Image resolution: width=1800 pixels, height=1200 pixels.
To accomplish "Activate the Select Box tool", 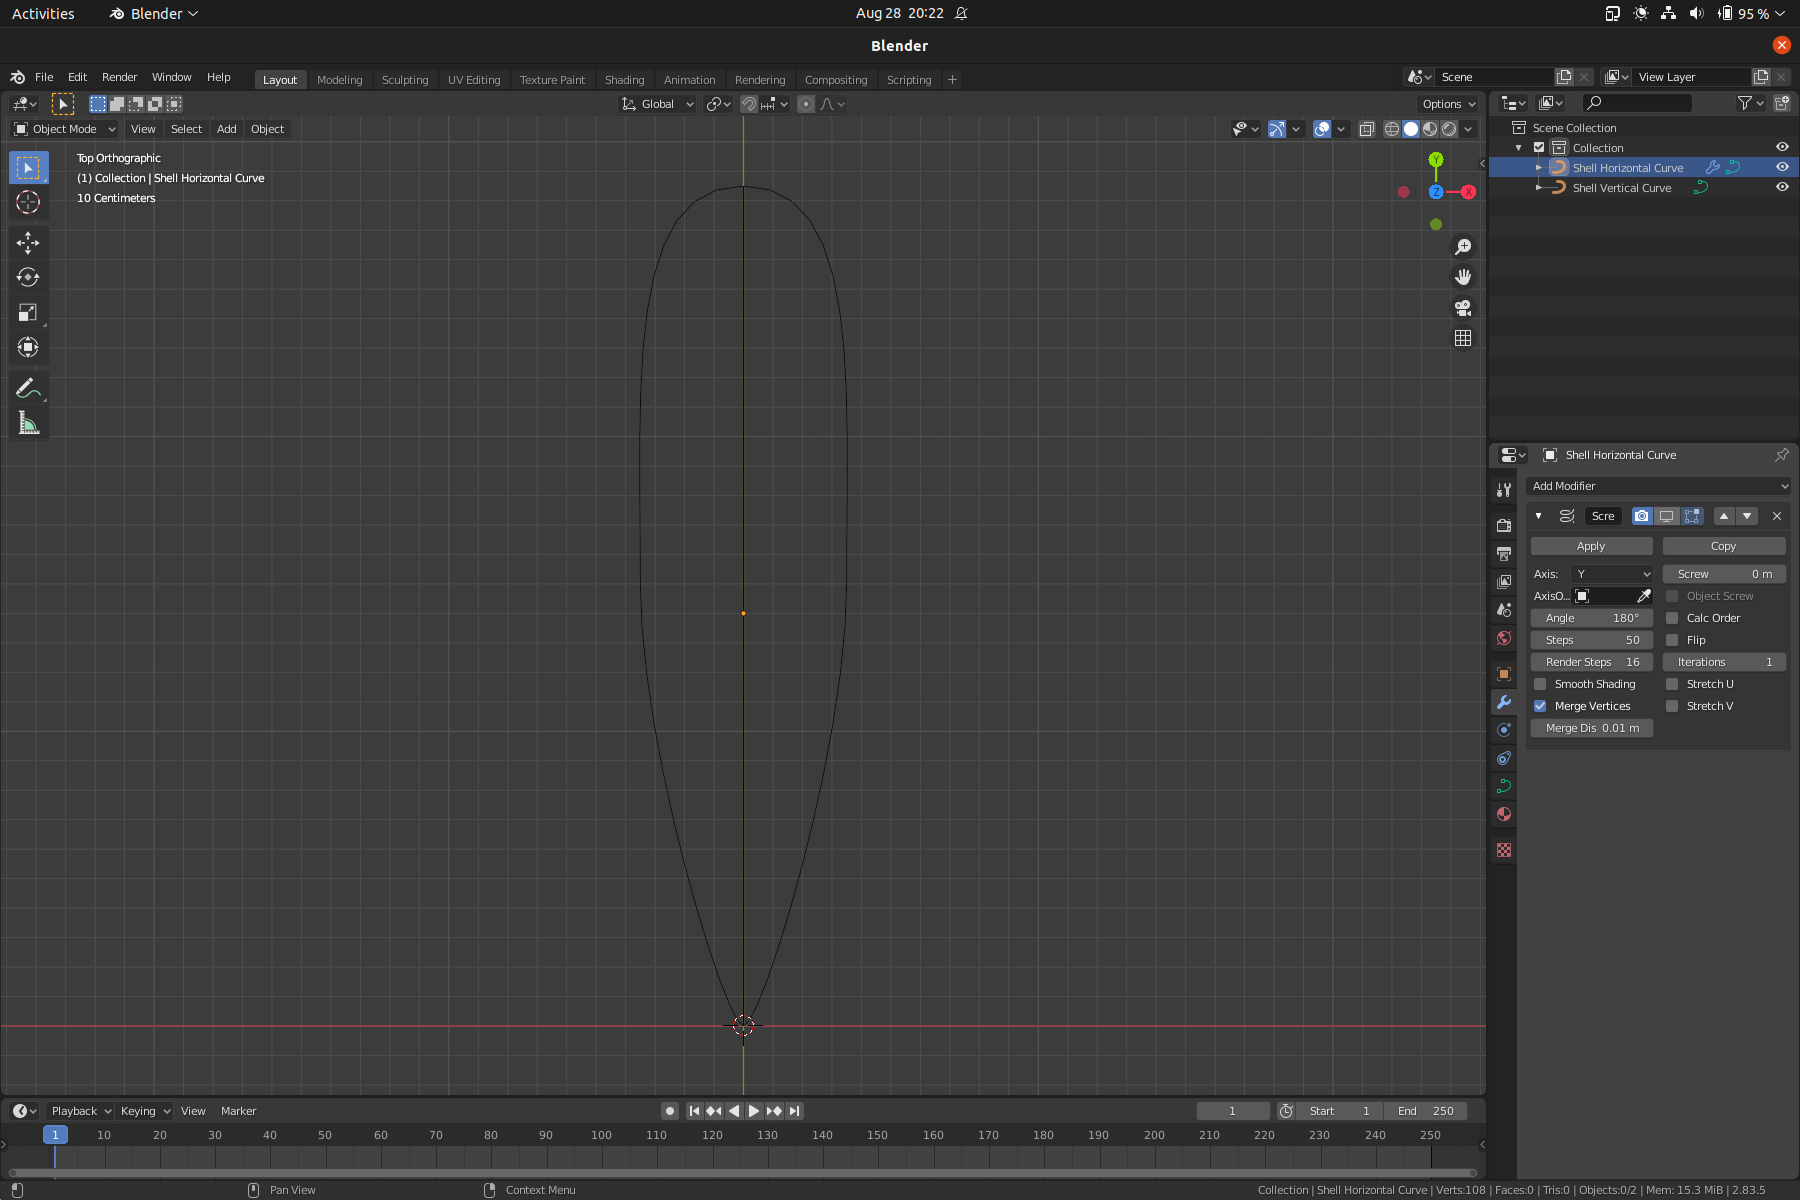I will [x=28, y=167].
